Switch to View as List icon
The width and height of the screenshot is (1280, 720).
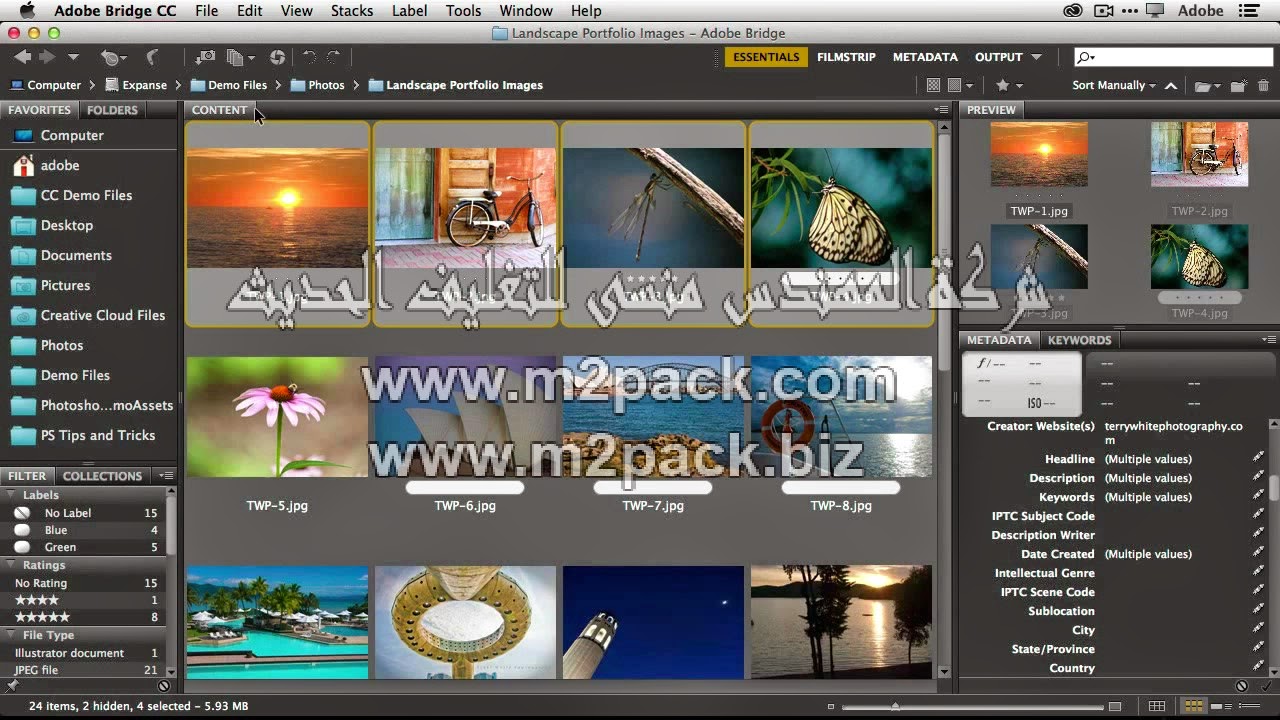[1249, 707]
